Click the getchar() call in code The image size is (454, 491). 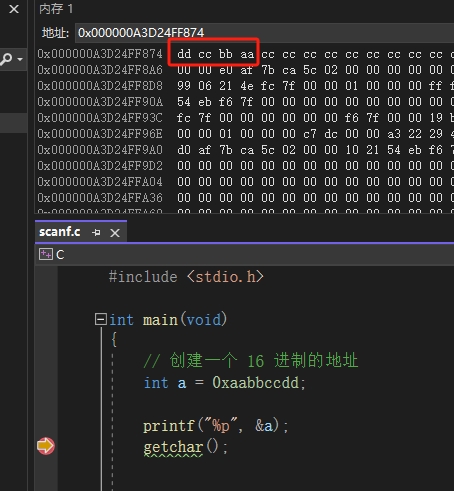pyautogui.click(x=185, y=447)
